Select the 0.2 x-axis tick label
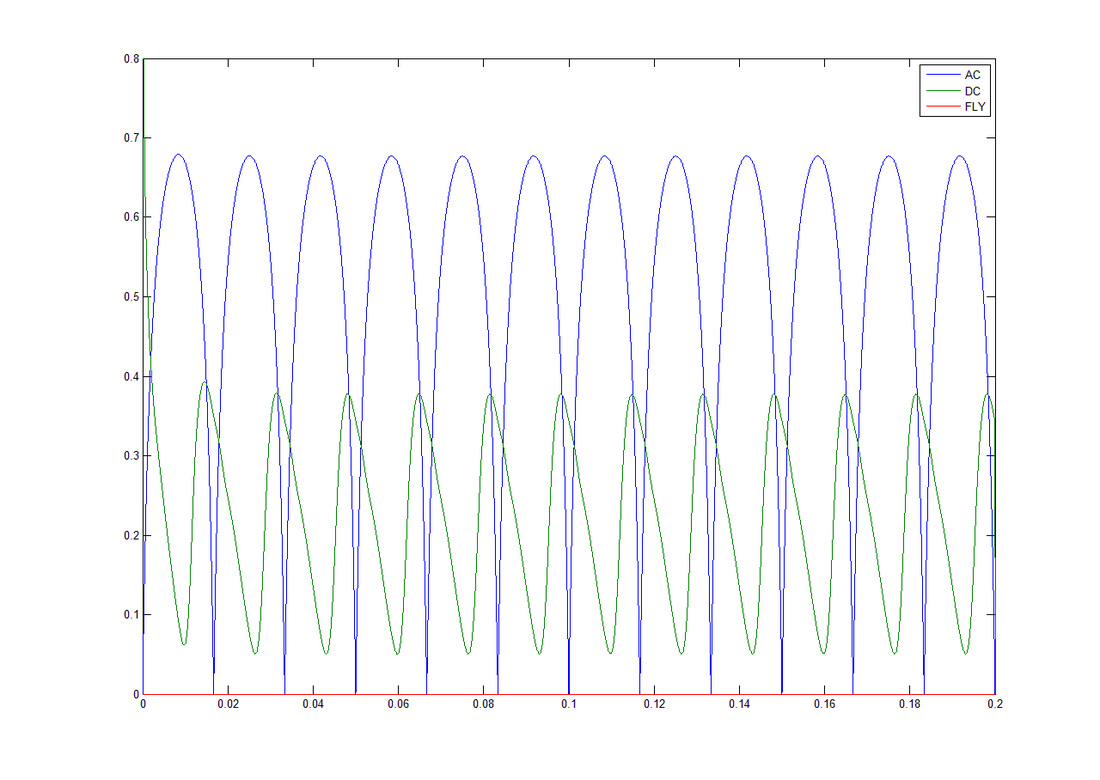The height and width of the screenshot is (780, 1100). pyautogui.click(x=995, y=705)
